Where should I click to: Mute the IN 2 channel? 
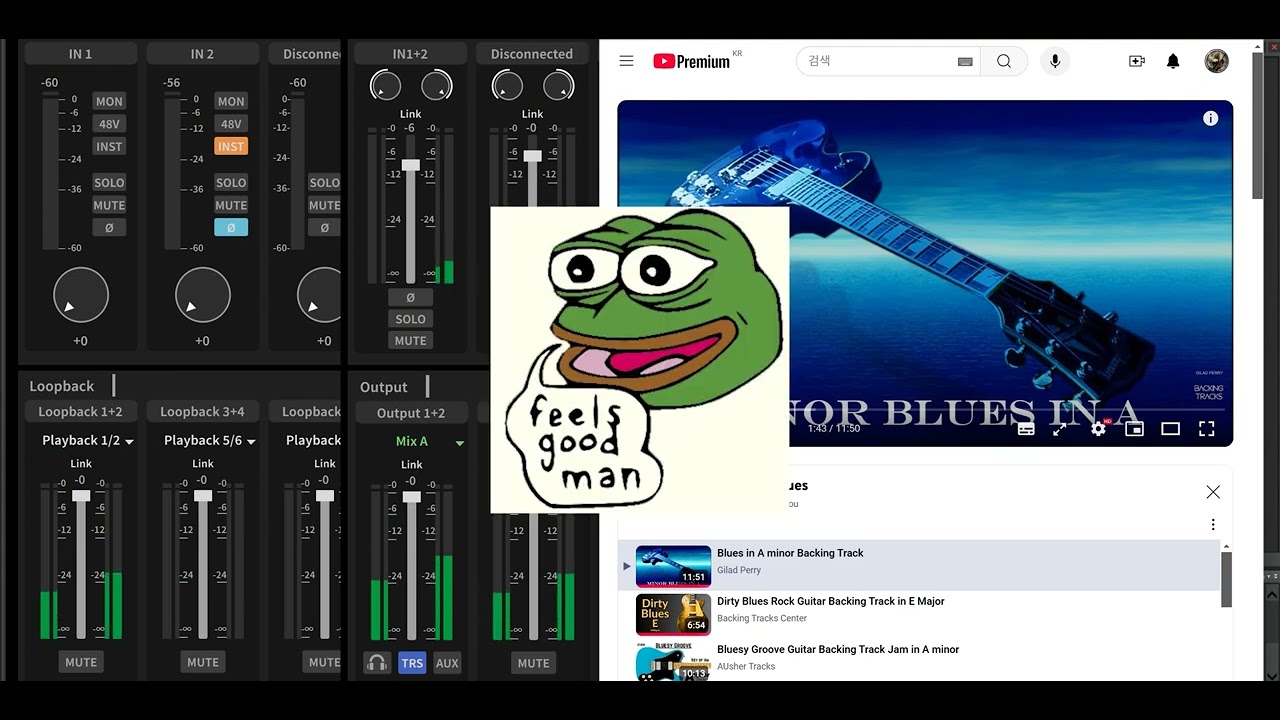(x=231, y=206)
